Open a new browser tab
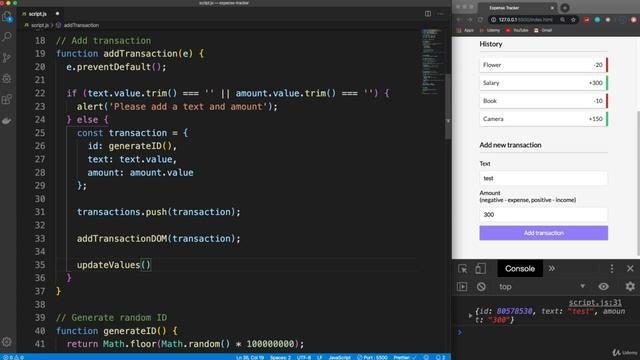This screenshot has height=360, width=640. click(565, 8)
